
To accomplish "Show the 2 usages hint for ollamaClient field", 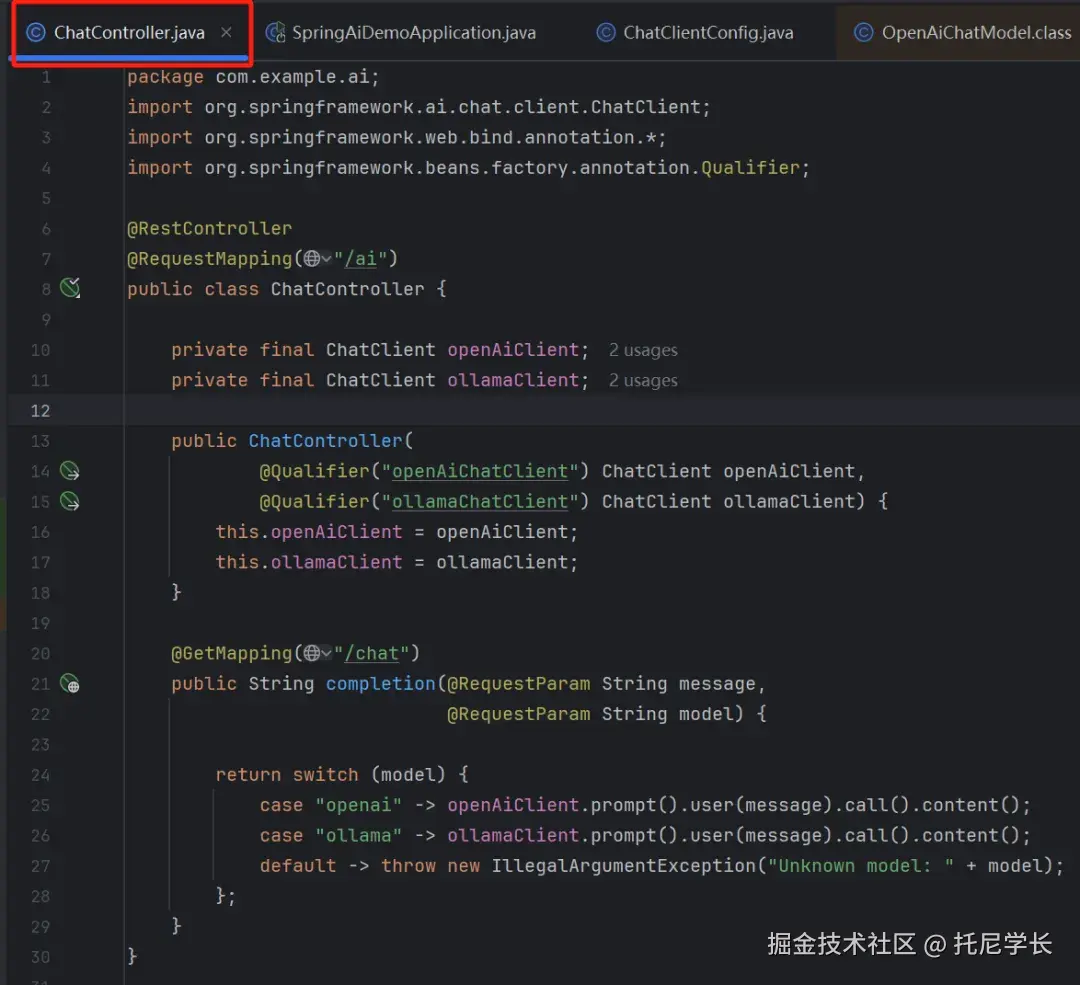I will tap(643, 380).
